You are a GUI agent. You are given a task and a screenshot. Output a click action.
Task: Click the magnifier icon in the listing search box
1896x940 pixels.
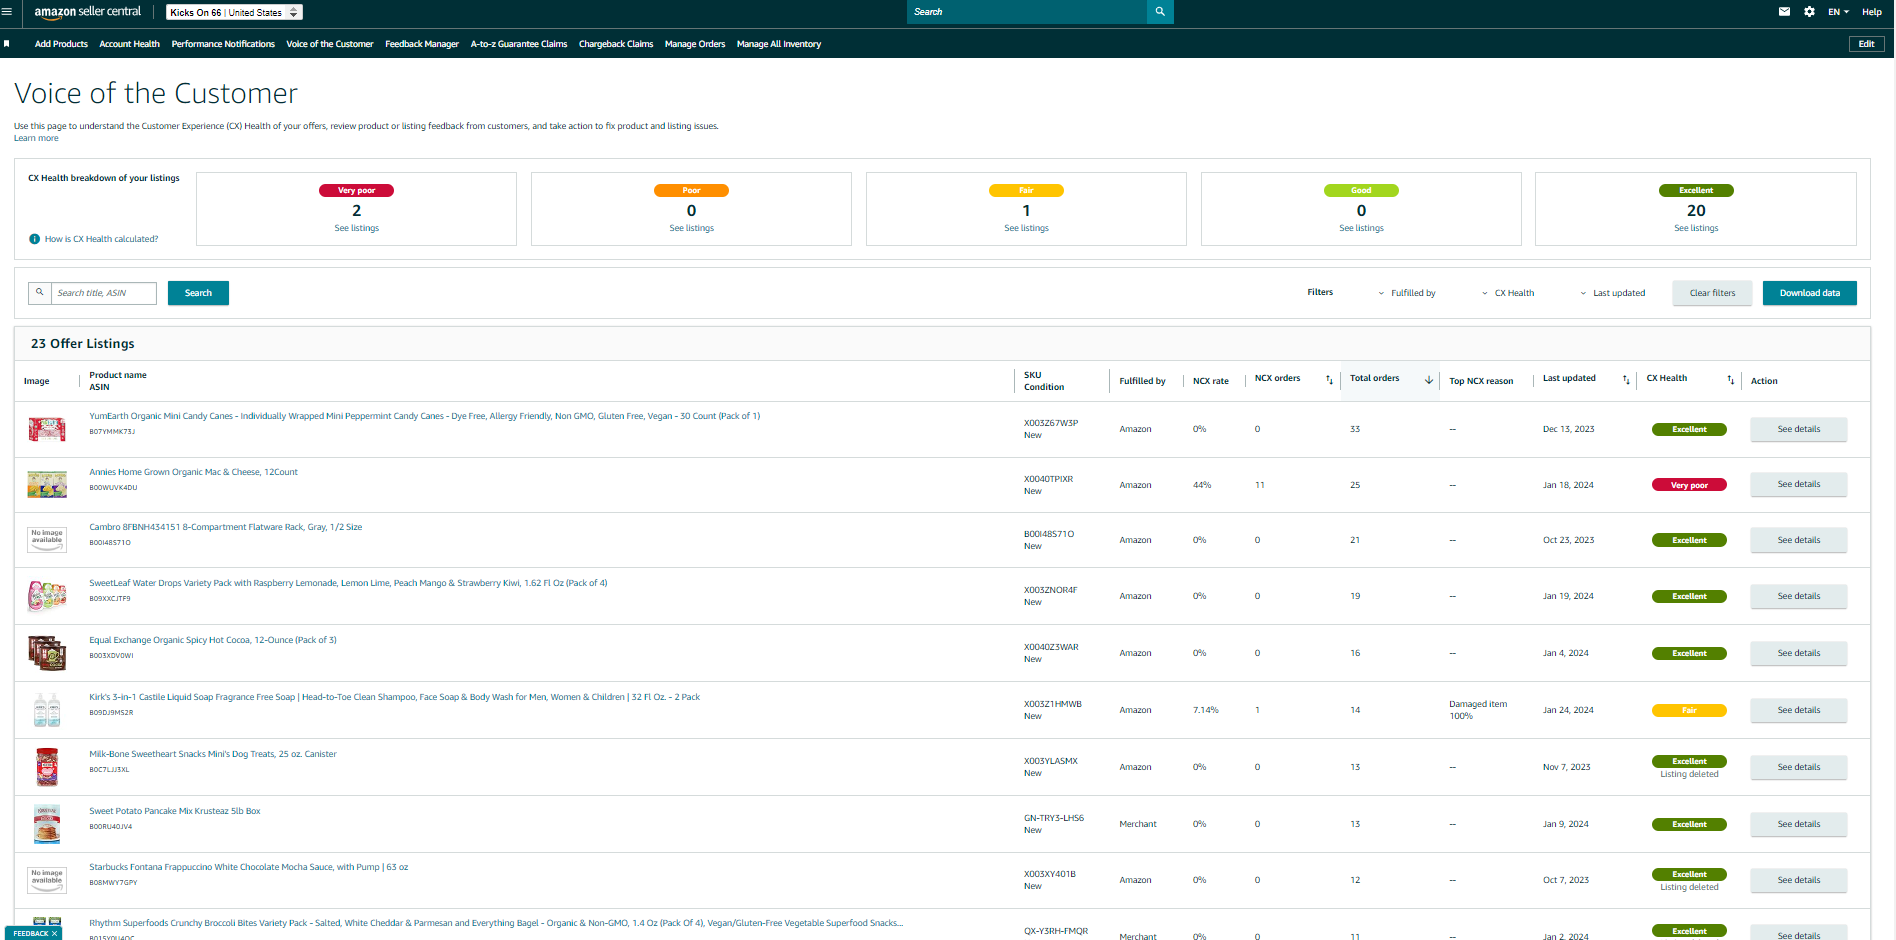click(40, 293)
